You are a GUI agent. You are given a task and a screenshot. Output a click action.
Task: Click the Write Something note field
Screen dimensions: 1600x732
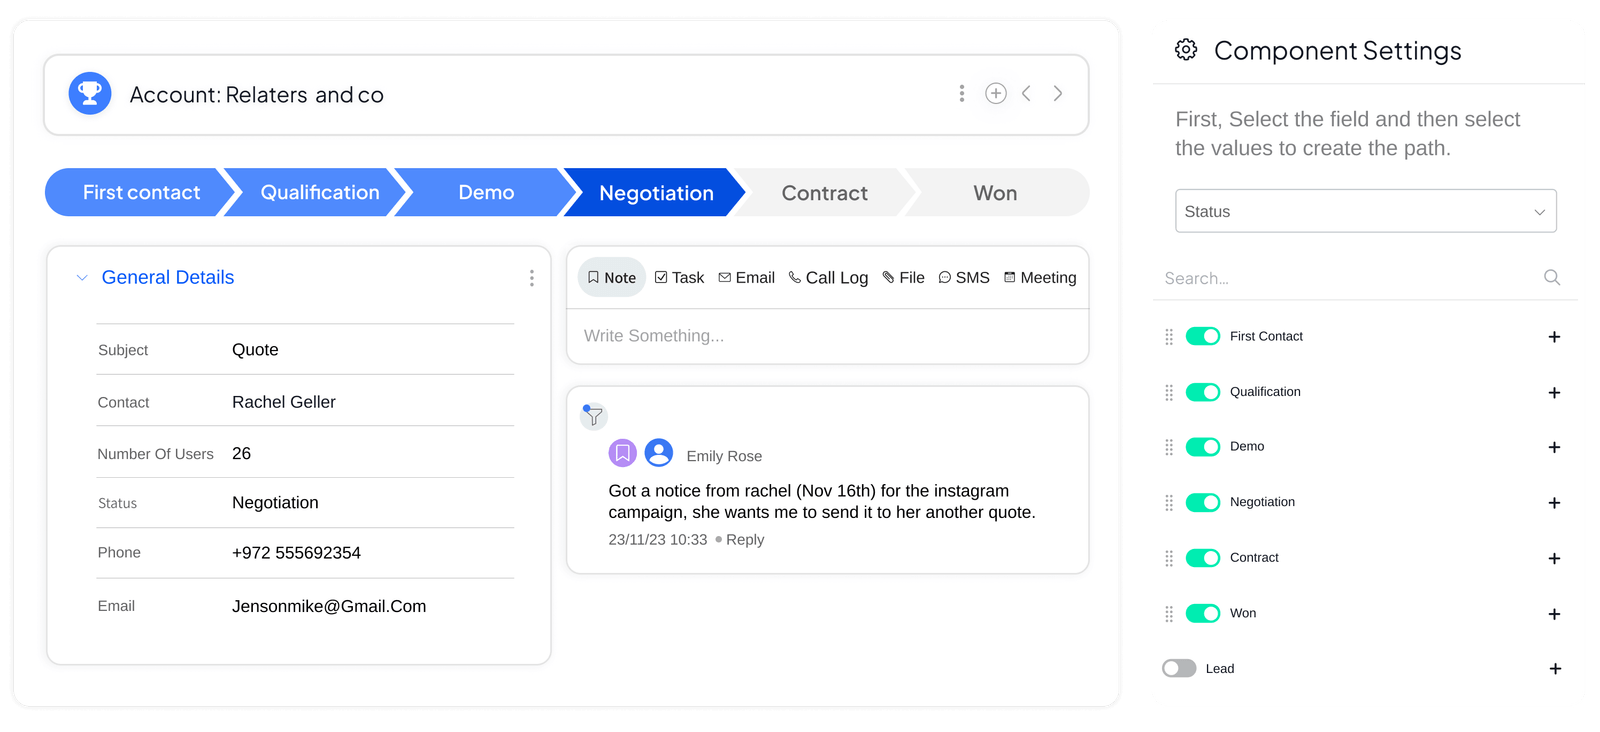pos(827,336)
